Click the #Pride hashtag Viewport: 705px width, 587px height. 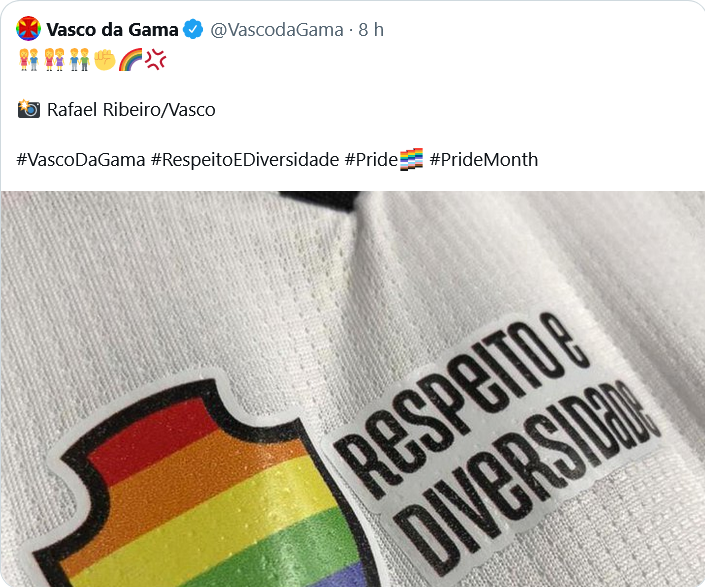tap(371, 160)
